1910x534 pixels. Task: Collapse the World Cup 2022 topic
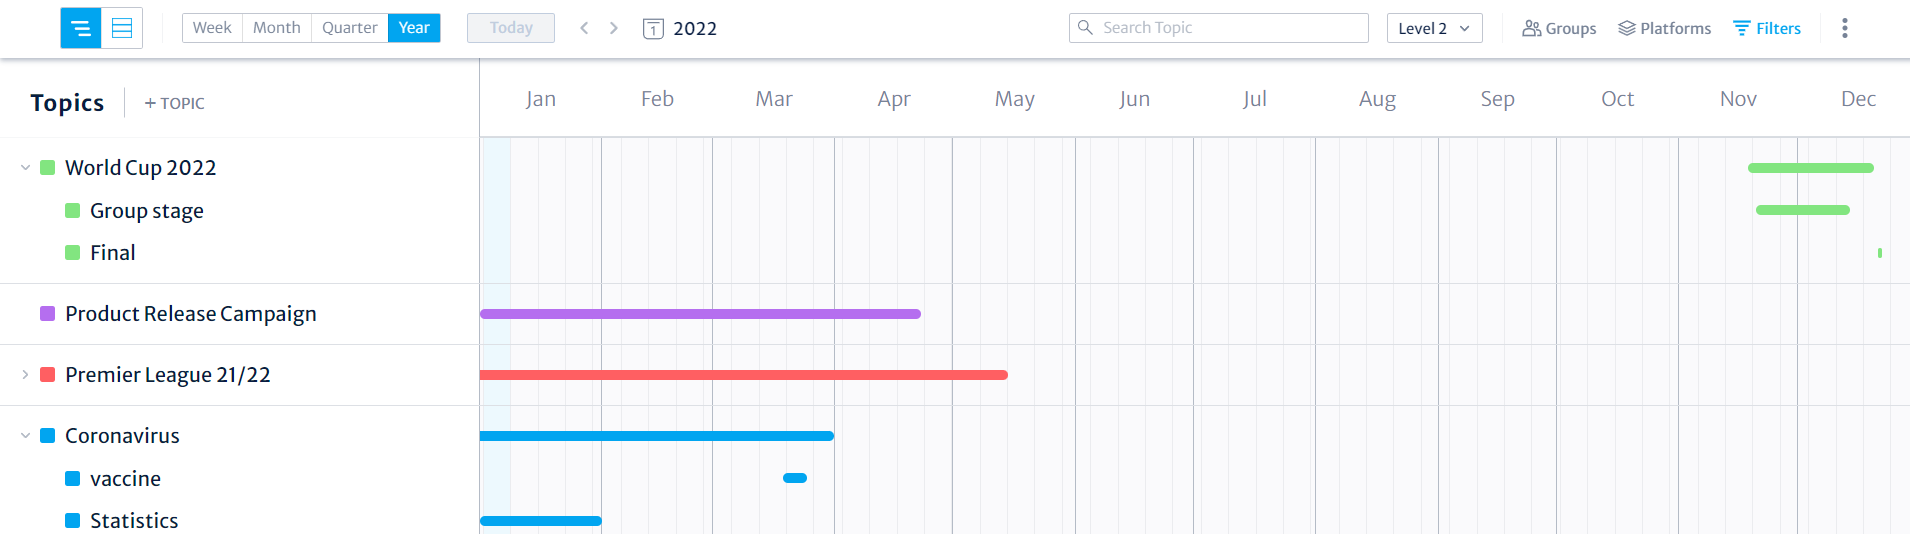(x=25, y=168)
